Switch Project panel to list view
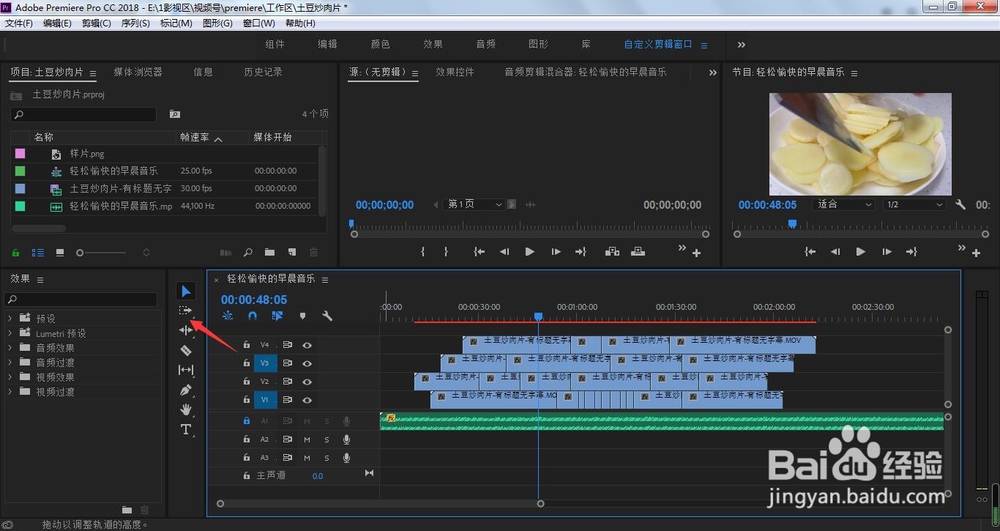 [x=38, y=253]
